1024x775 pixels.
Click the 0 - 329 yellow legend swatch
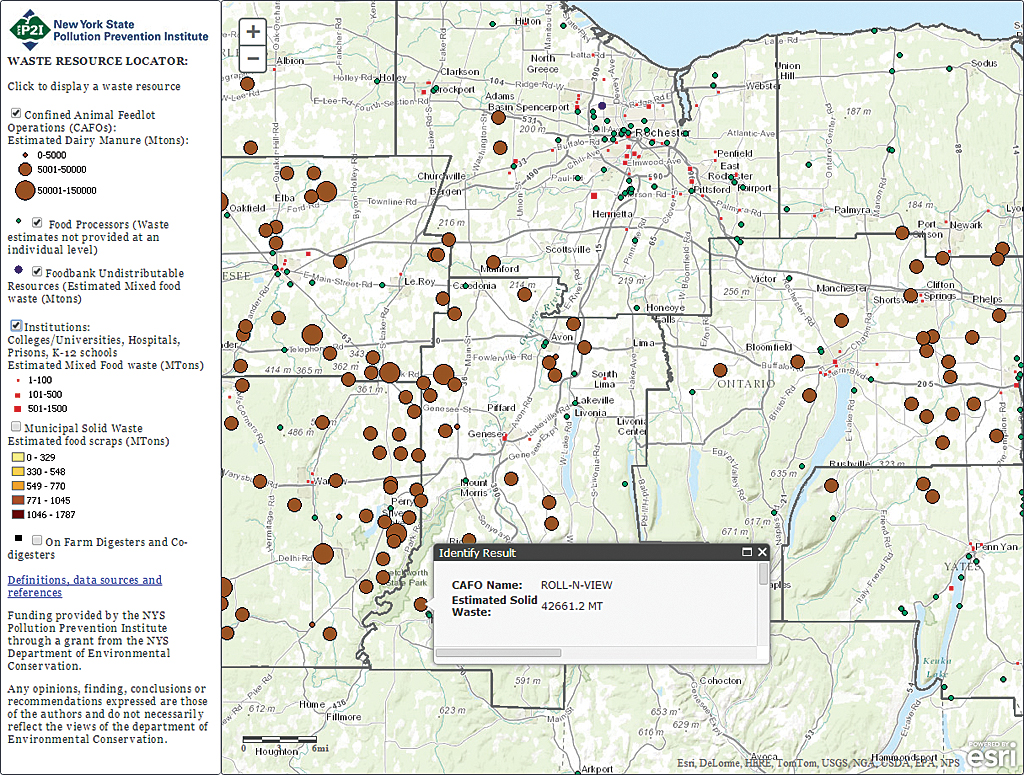coord(18,457)
